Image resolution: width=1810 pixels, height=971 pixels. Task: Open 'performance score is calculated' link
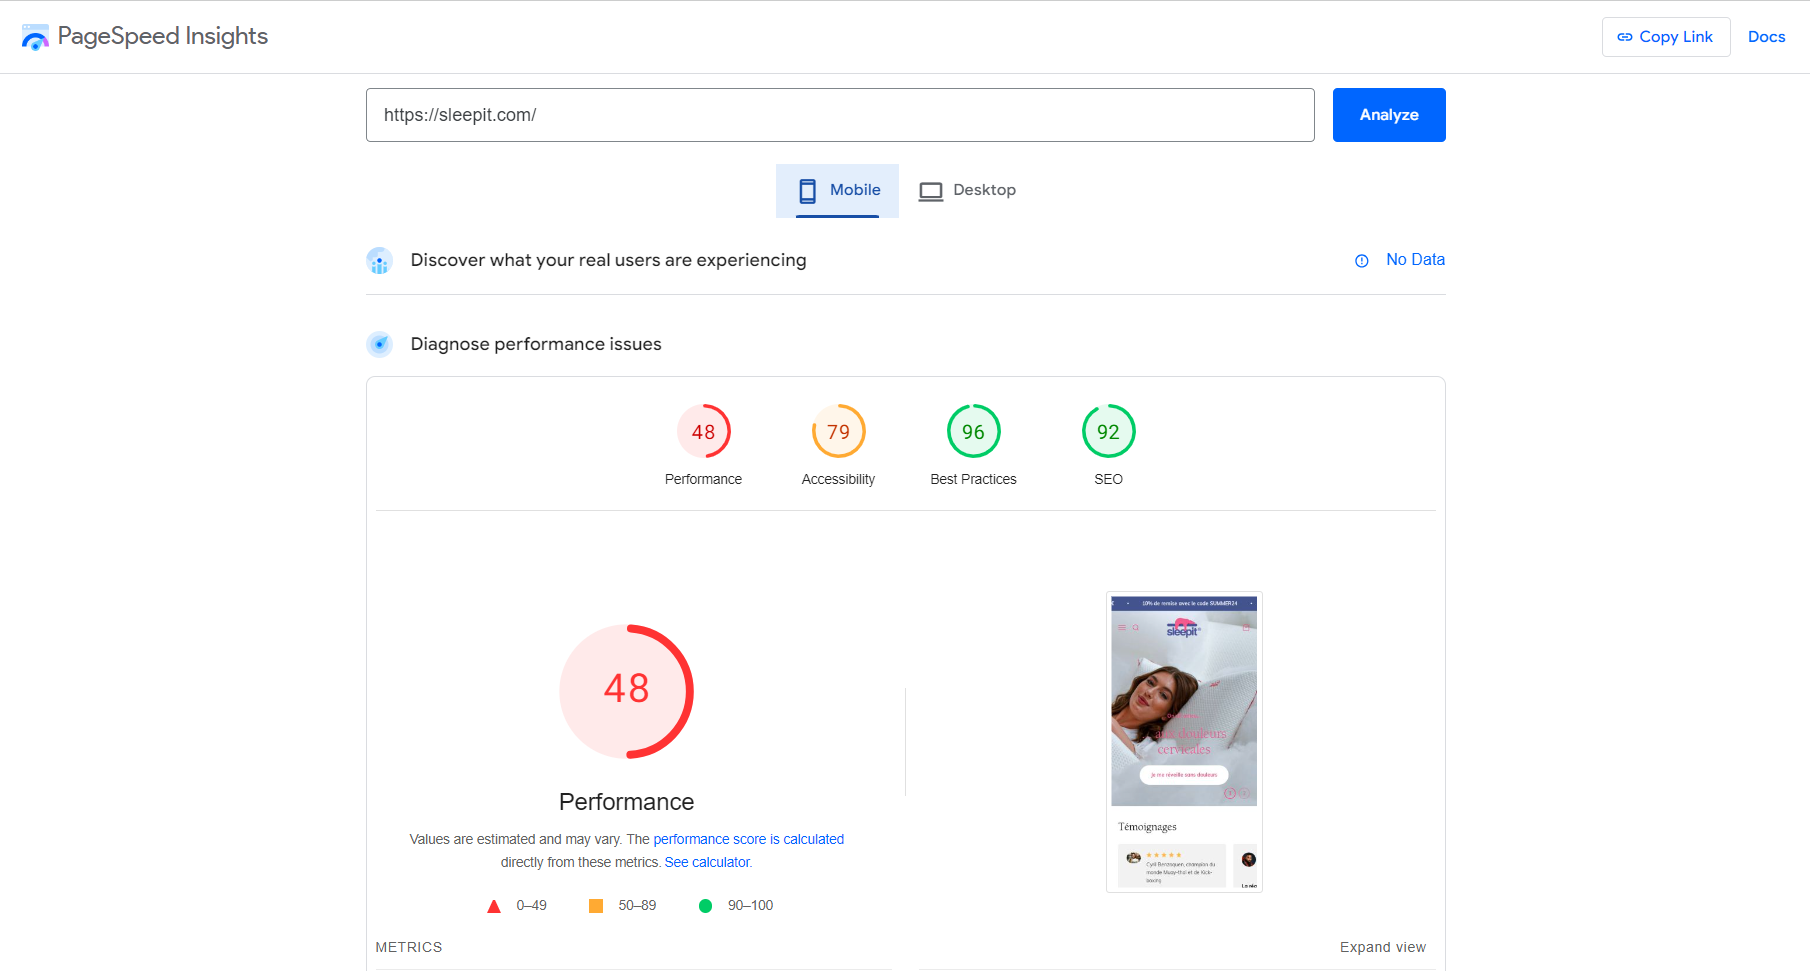pos(749,839)
